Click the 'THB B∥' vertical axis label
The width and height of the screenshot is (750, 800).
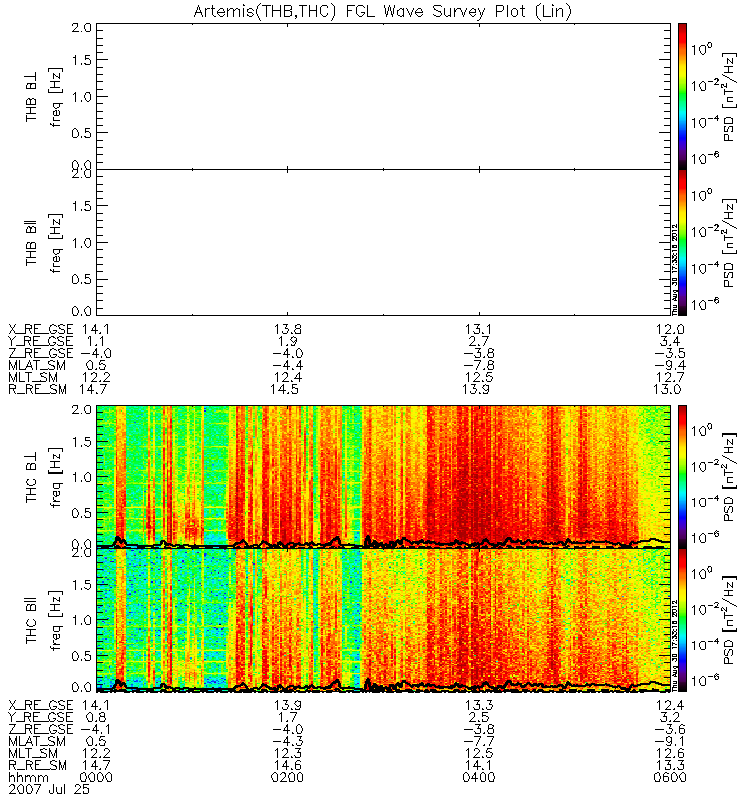tap(31, 243)
